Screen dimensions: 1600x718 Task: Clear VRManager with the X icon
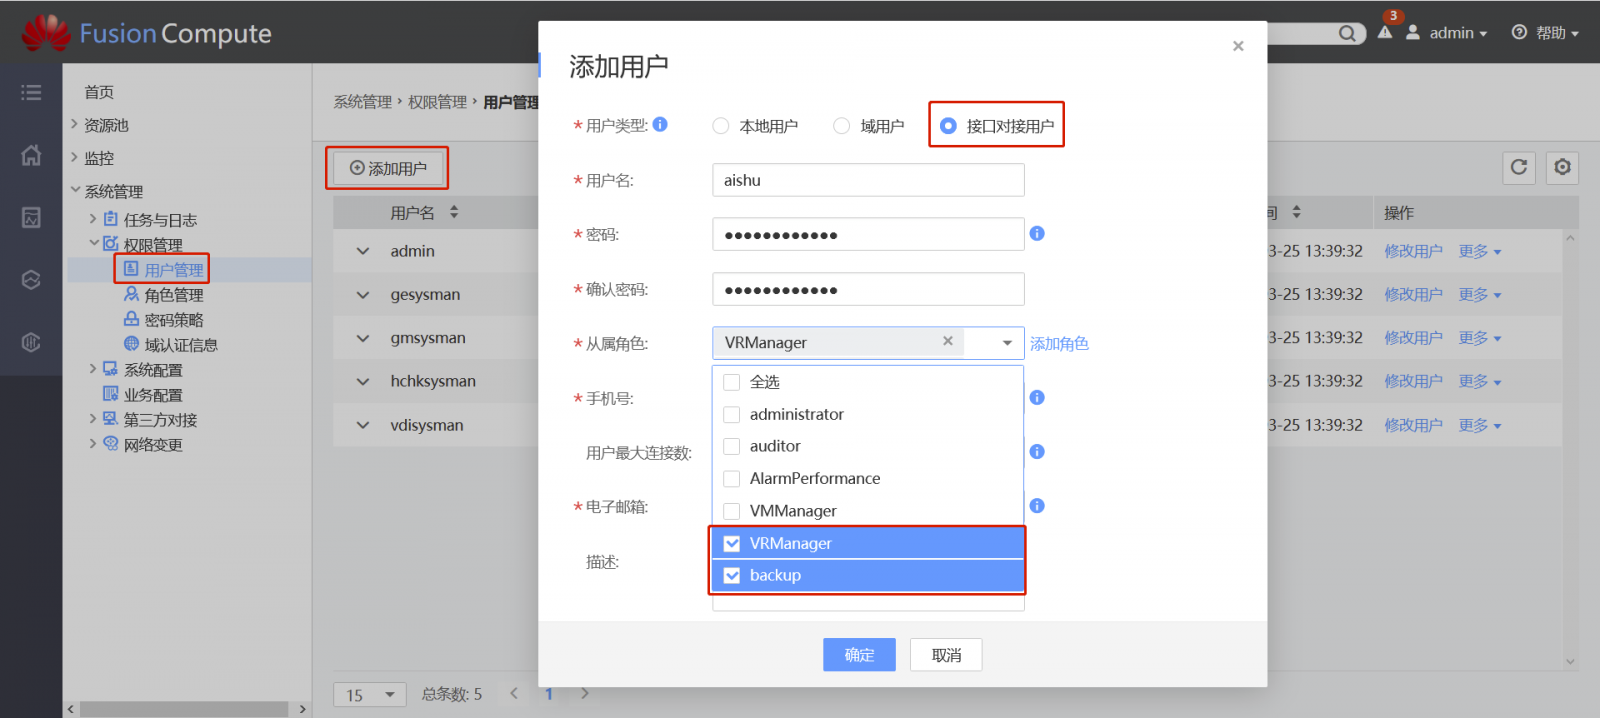tap(947, 342)
